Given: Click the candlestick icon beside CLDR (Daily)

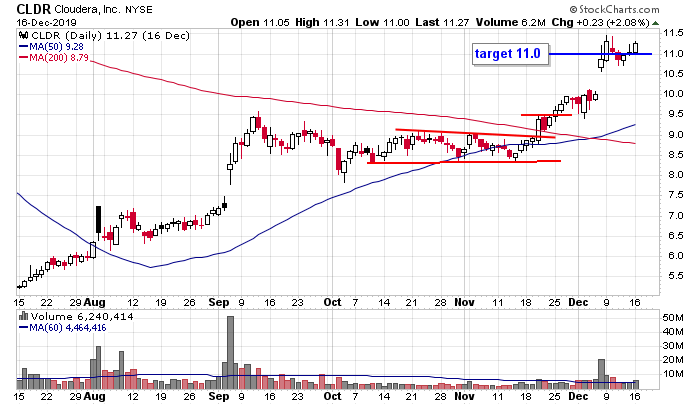Looking at the screenshot, I should (24, 35).
